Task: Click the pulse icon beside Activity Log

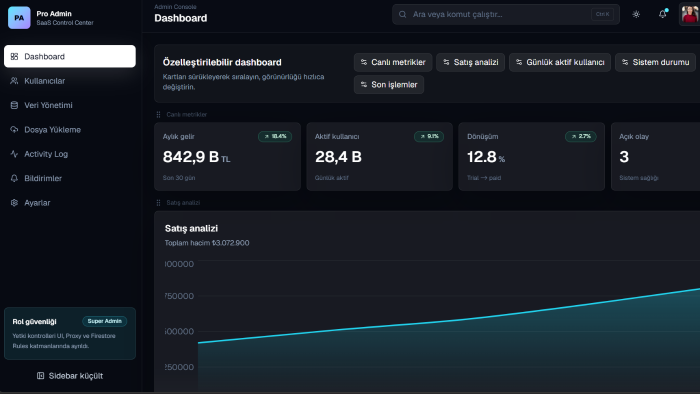Action: (14, 154)
